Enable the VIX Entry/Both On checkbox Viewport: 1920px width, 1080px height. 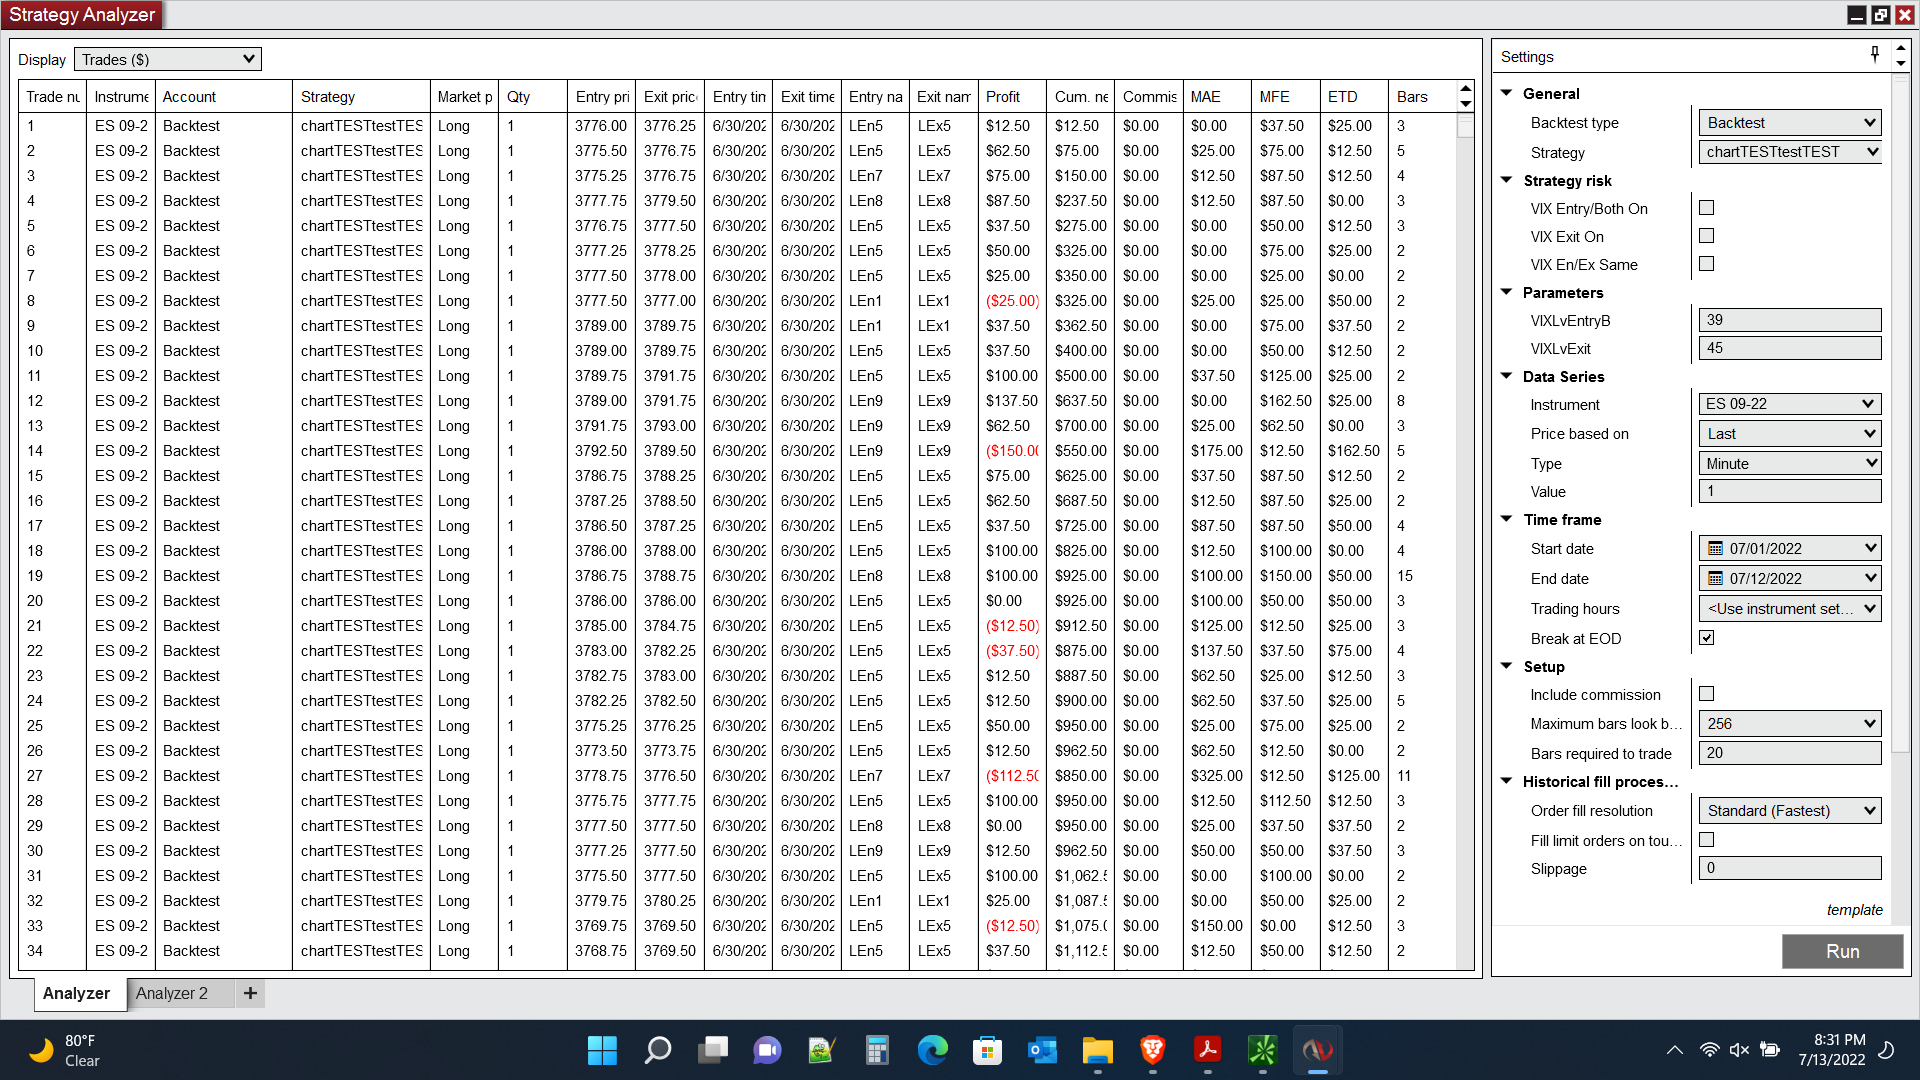click(1707, 208)
